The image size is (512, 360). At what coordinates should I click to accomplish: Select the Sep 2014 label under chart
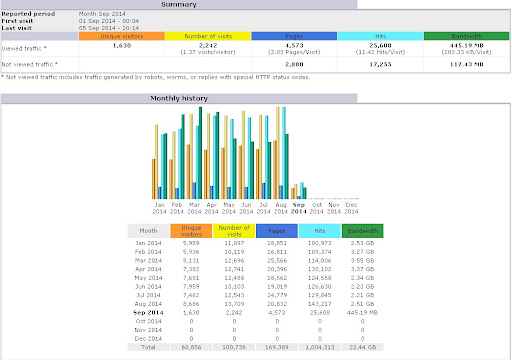click(x=298, y=208)
